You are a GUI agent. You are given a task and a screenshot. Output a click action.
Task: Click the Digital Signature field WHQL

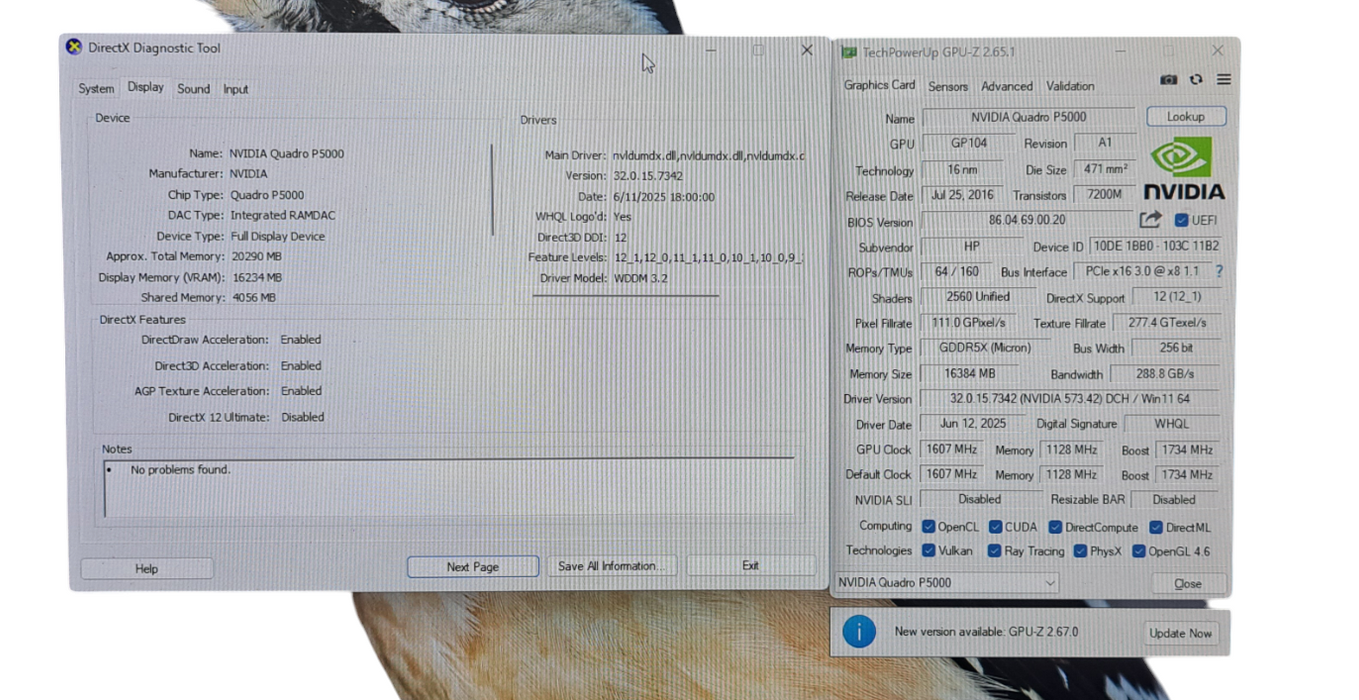[1171, 424]
